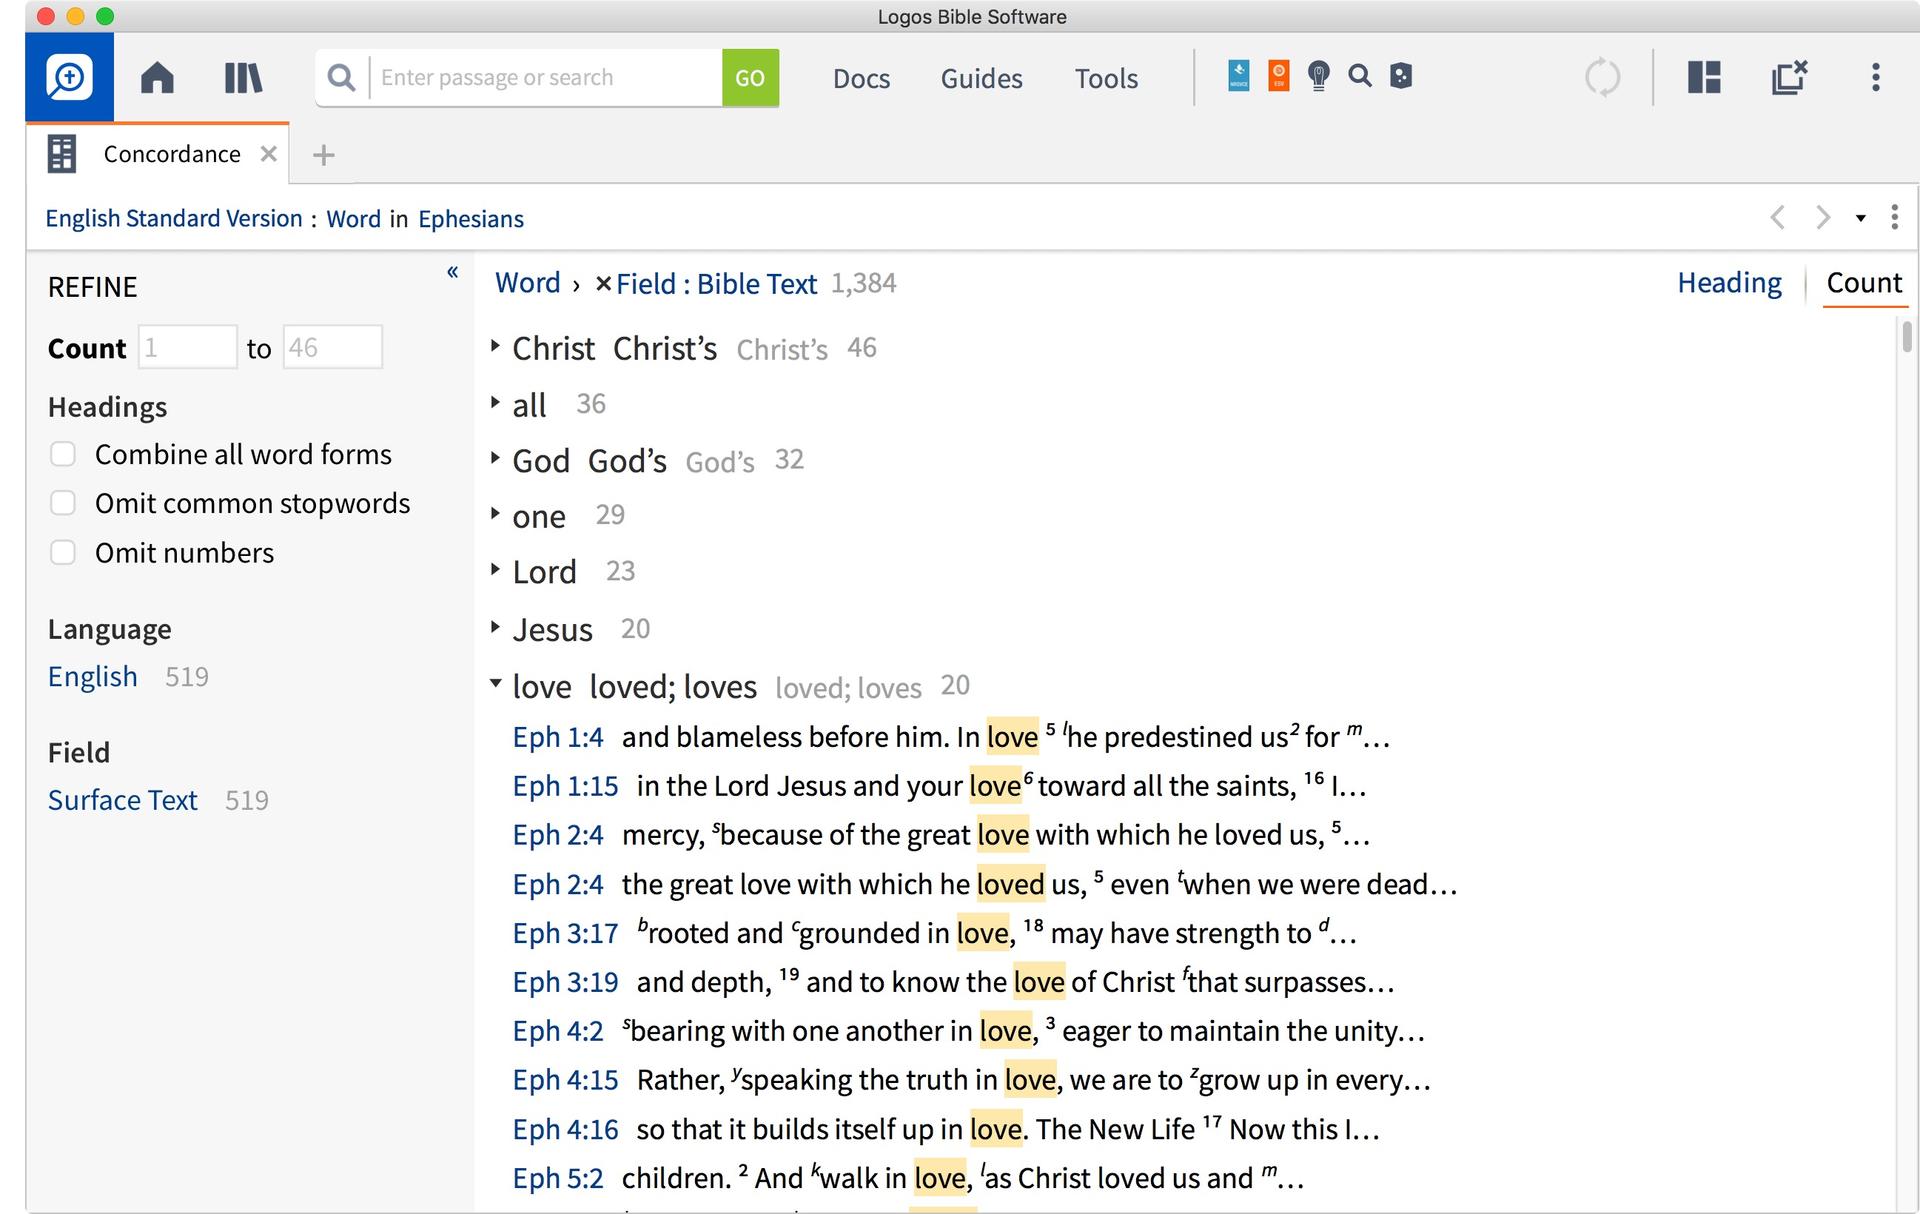
Task: Open the Tools menu
Action: click(x=1106, y=79)
